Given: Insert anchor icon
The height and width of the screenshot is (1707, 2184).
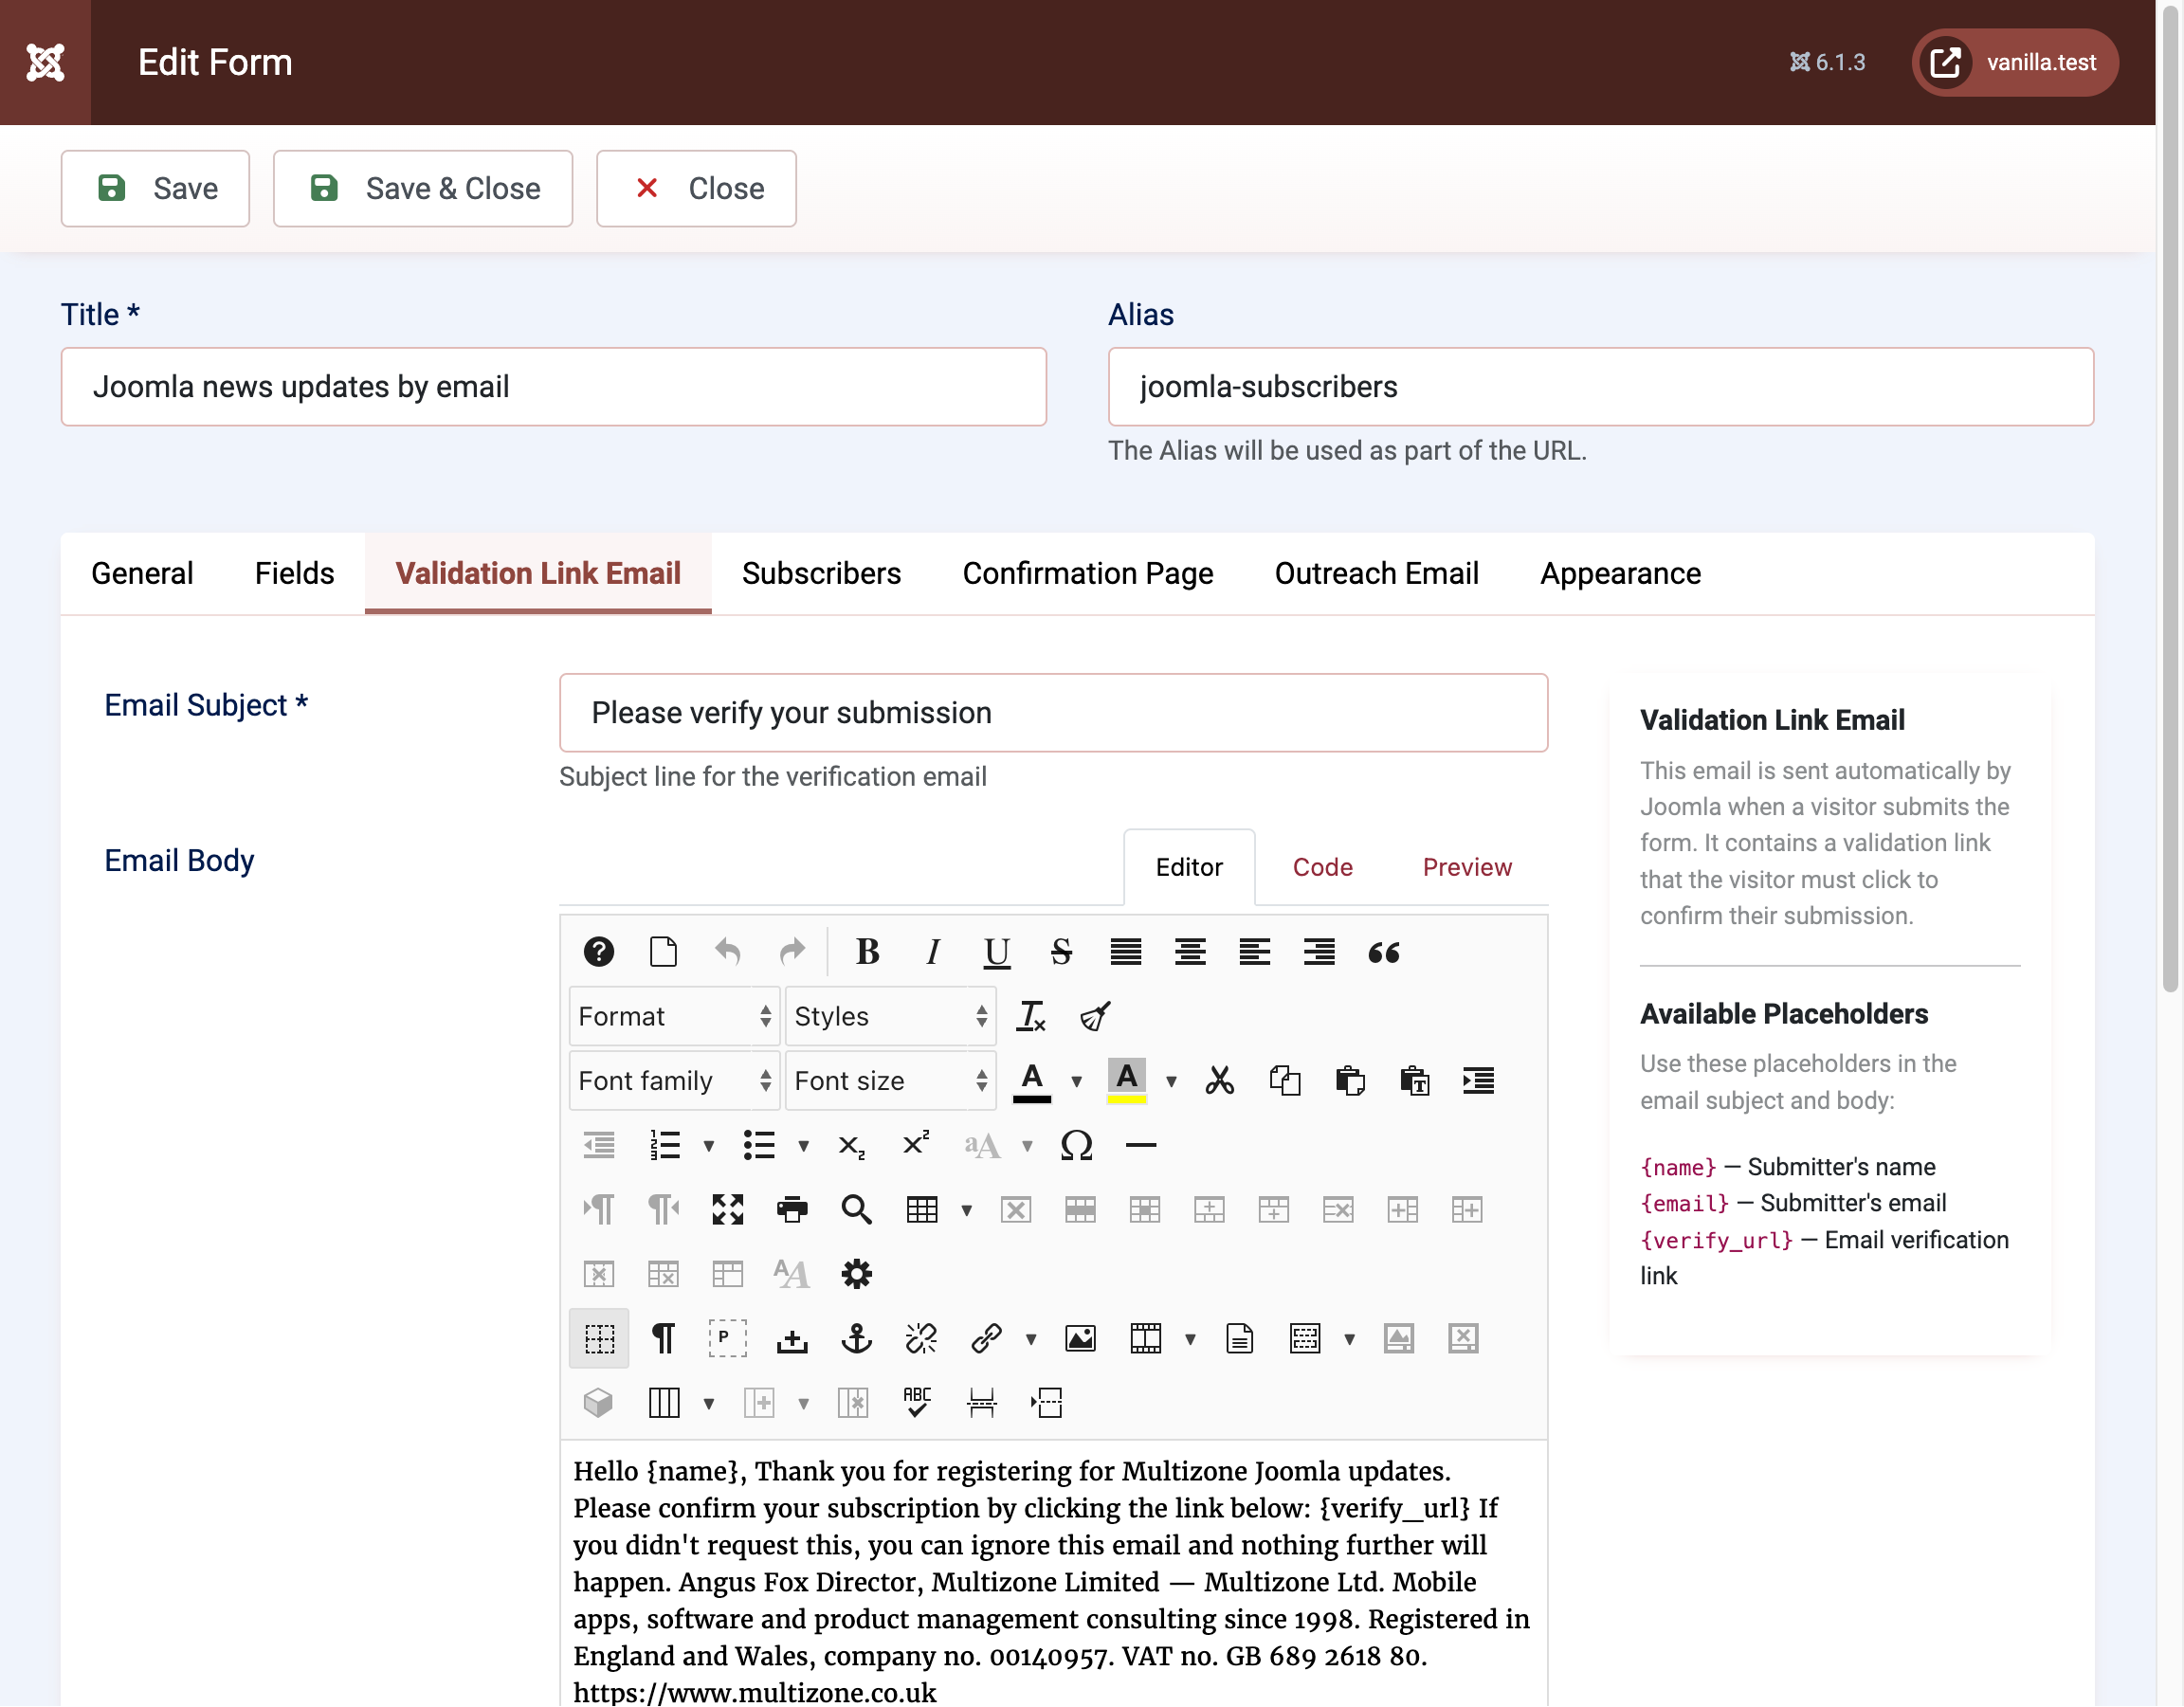Looking at the screenshot, I should [856, 1338].
